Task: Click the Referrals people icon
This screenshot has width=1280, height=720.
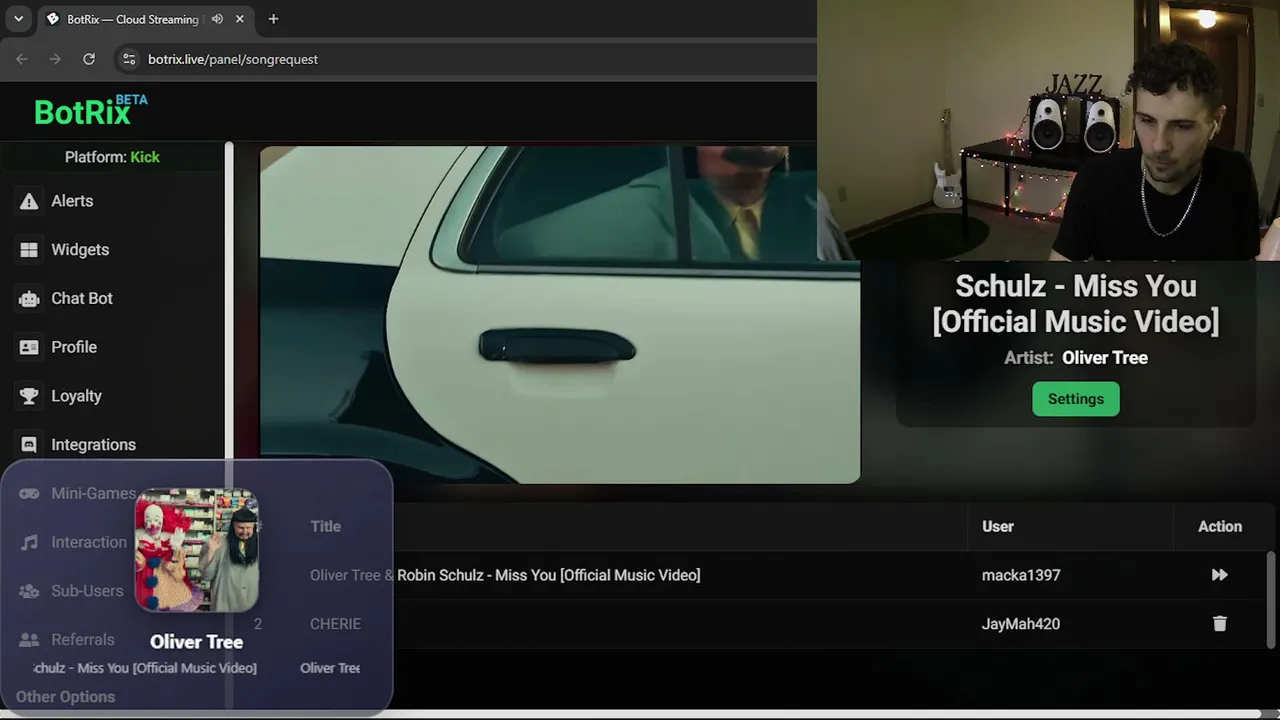Action: pos(29,640)
